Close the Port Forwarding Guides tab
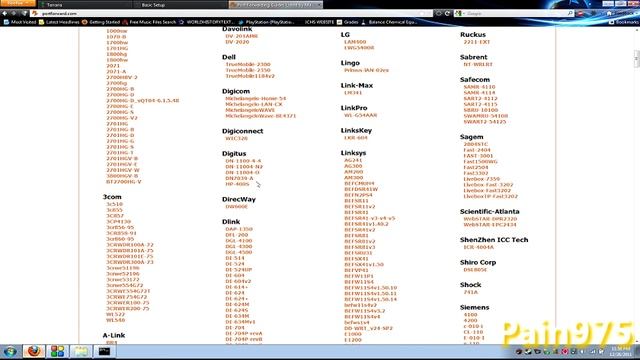Viewport: 640px width, 360px height. [x=319, y=5]
